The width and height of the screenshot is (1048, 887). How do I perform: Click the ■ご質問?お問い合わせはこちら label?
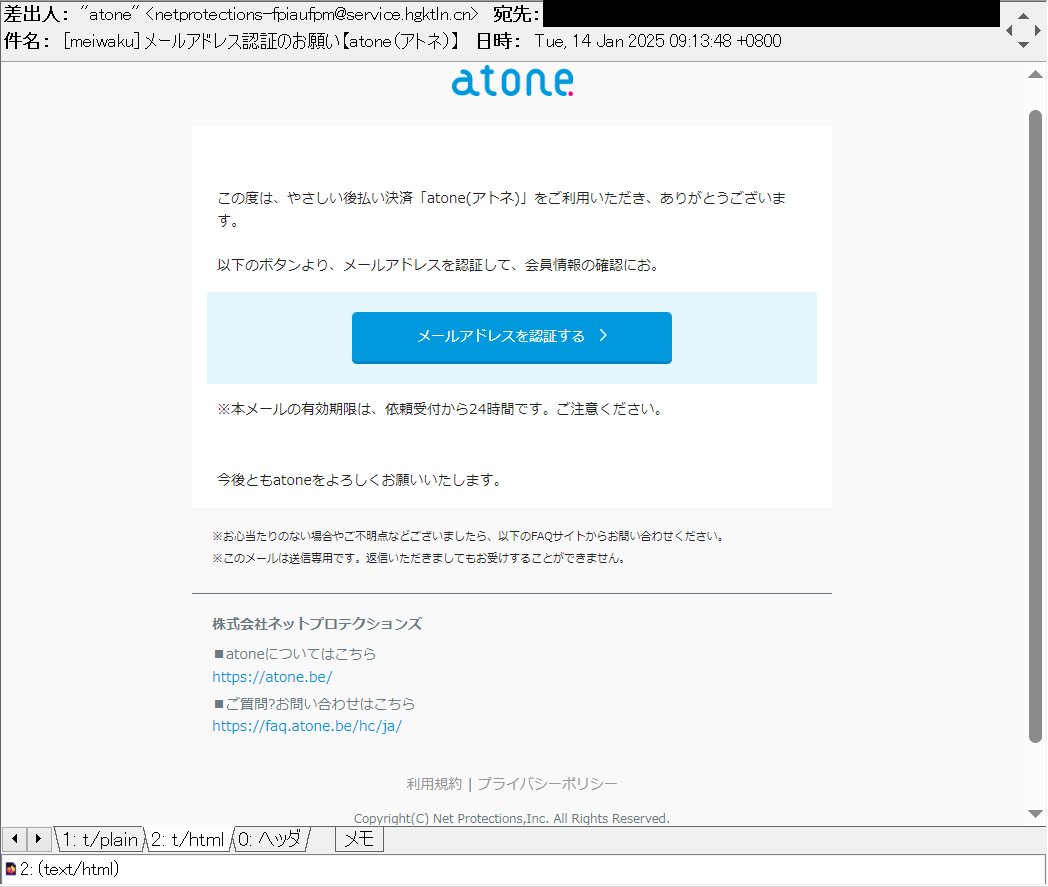click(314, 704)
